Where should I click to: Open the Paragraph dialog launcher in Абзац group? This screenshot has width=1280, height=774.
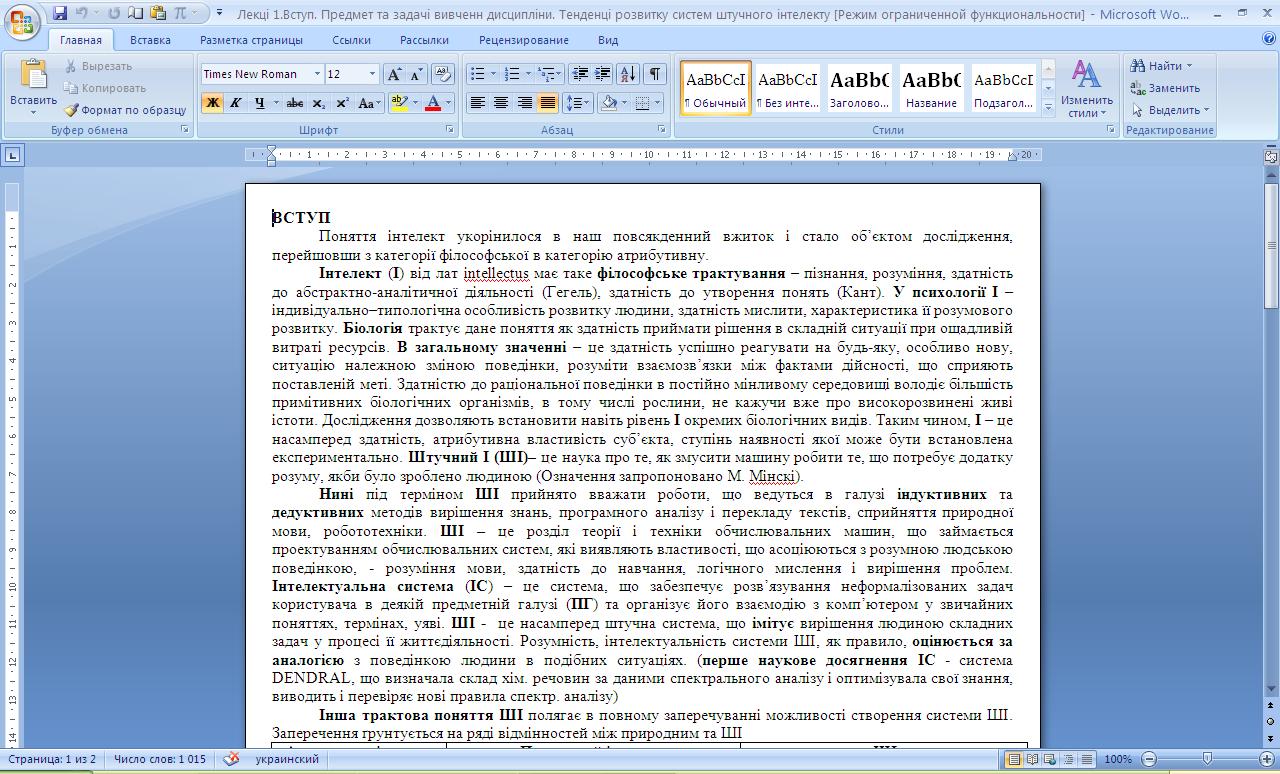662,130
